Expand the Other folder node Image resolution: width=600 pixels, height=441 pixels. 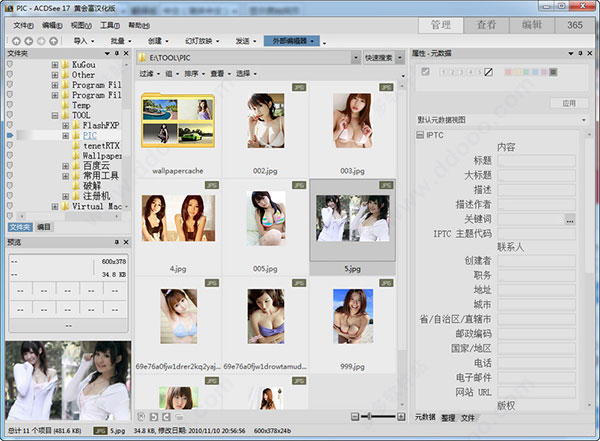click(x=55, y=75)
